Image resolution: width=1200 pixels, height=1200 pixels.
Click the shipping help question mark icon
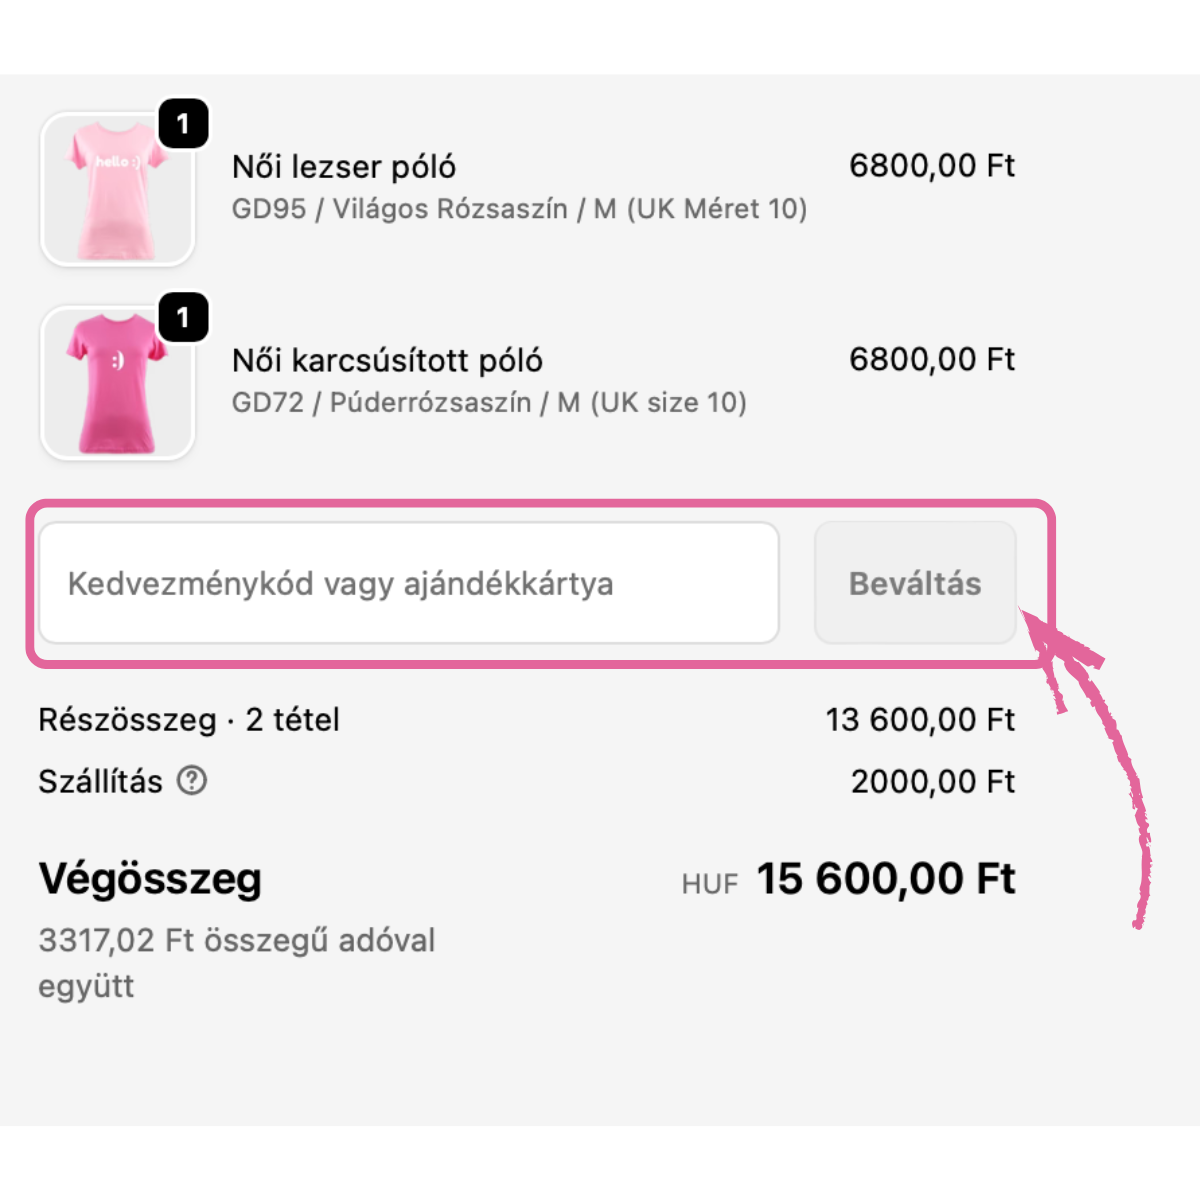192,780
